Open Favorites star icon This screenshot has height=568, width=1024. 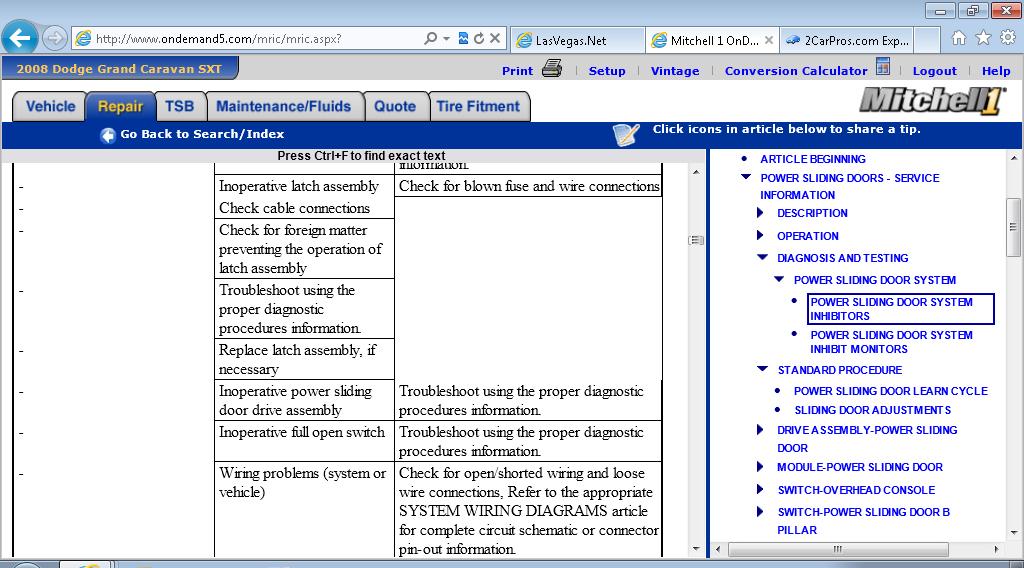(x=983, y=38)
